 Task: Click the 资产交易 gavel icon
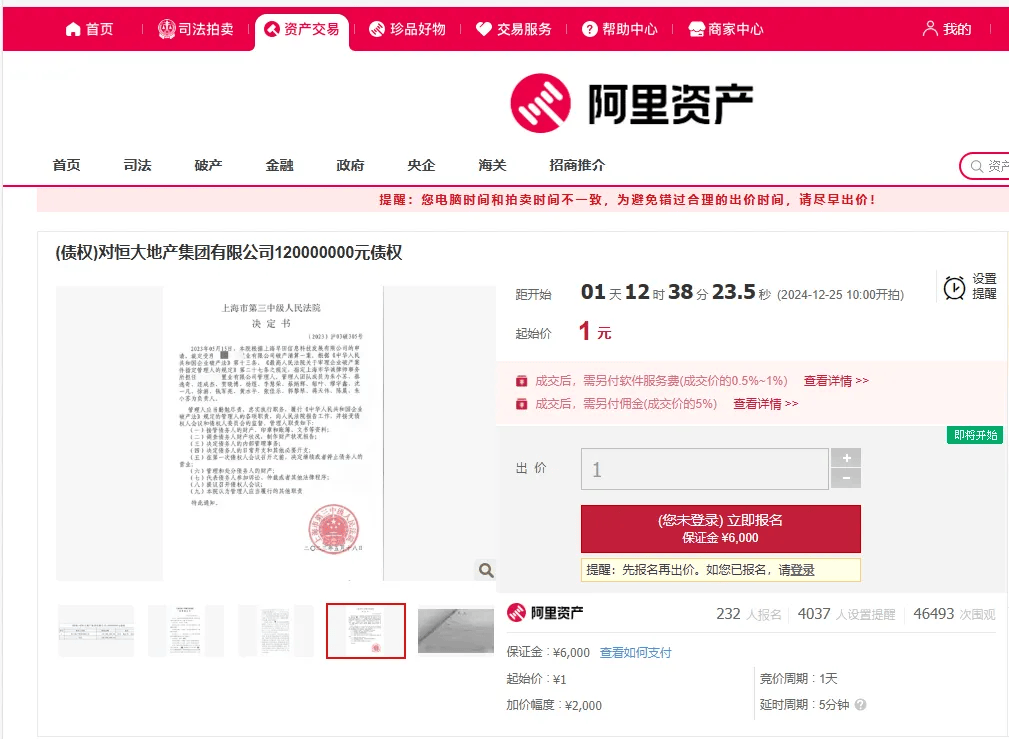click(x=272, y=29)
